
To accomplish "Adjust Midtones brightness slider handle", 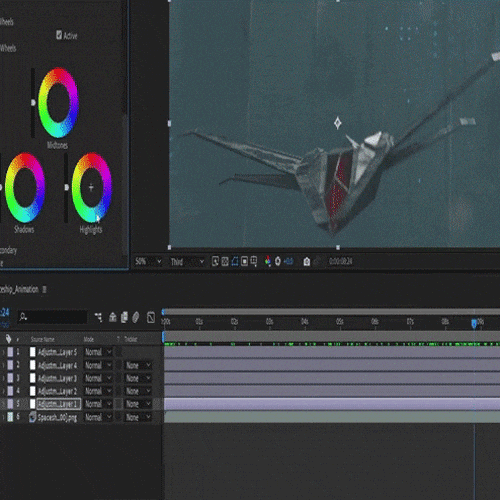I will pos(33,103).
